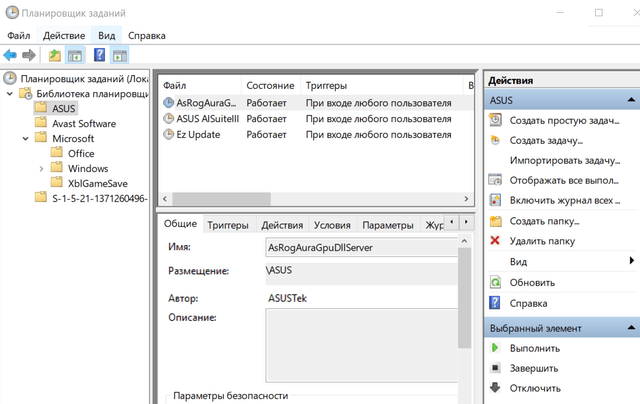Select the ASUS folder in tree

[x=63, y=108]
